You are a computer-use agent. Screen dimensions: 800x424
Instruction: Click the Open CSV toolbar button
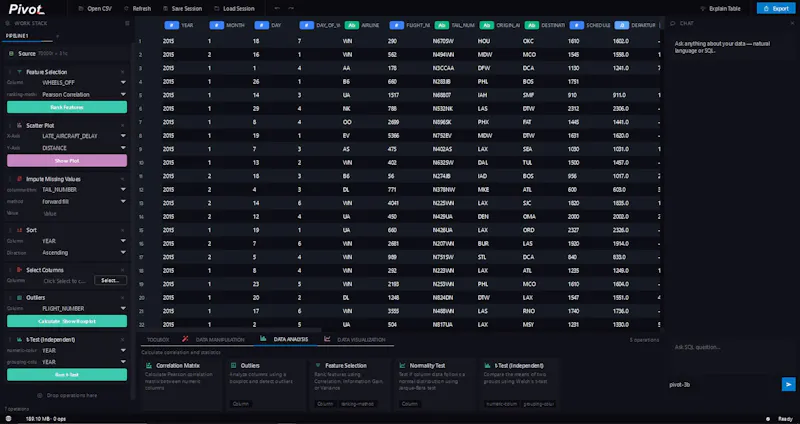pos(95,9)
